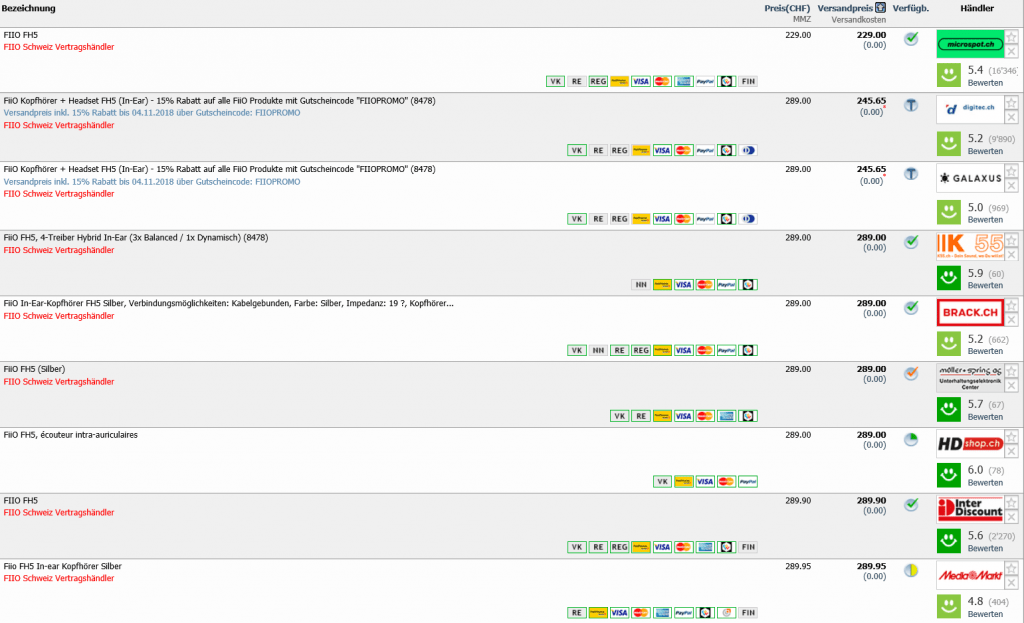Click the RE badge in the MediaMarkt row
1024x623 pixels.
point(577,613)
